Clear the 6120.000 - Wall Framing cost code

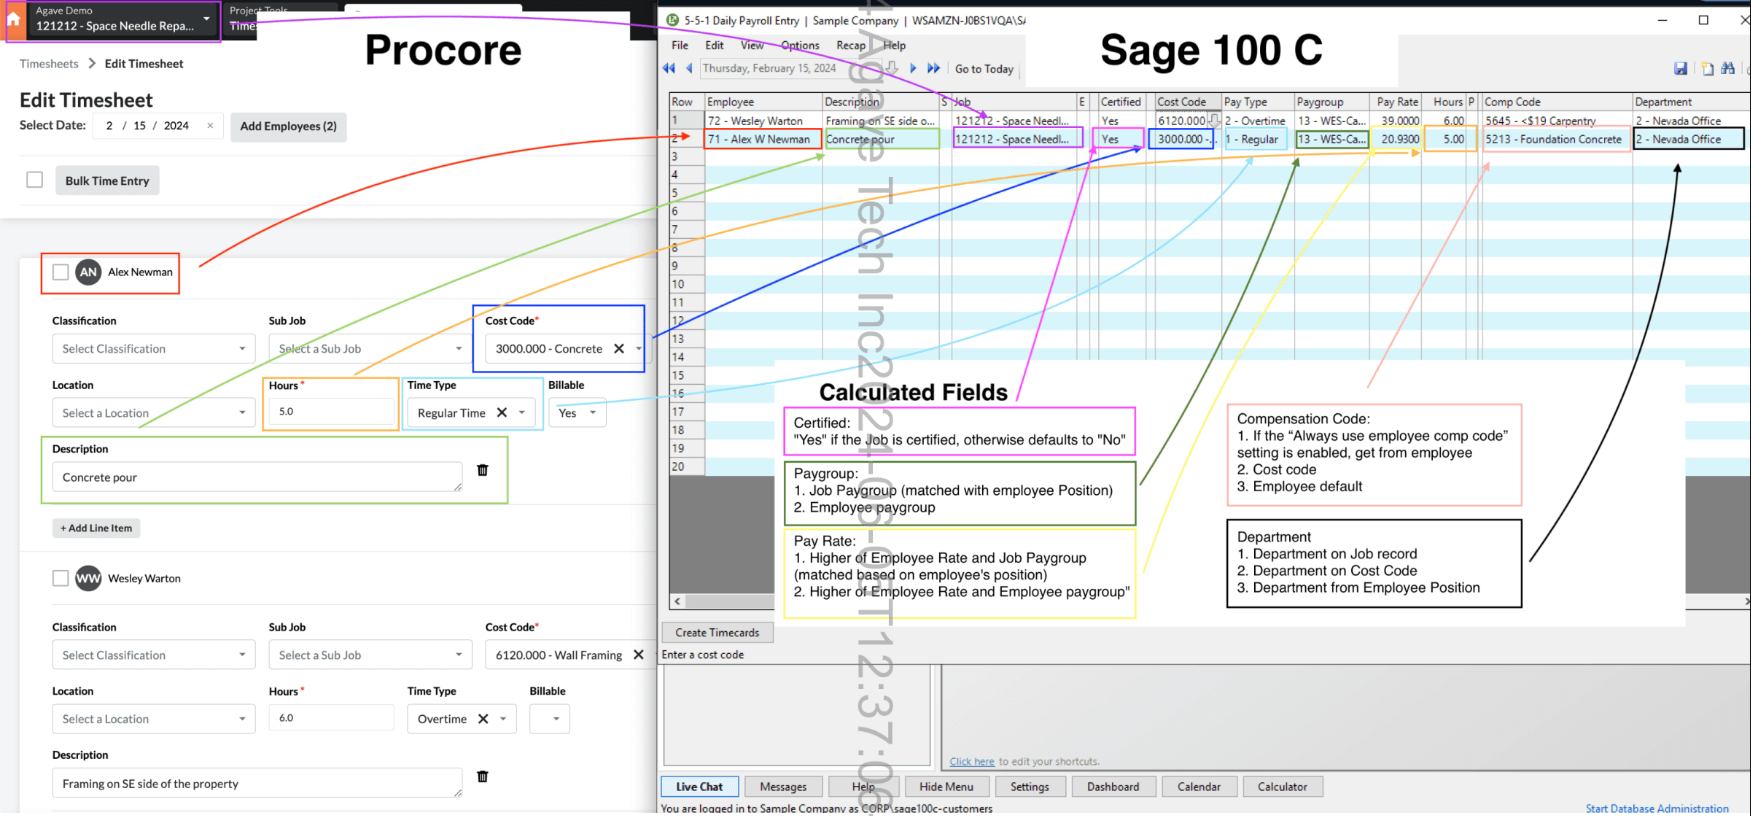[x=638, y=655]
